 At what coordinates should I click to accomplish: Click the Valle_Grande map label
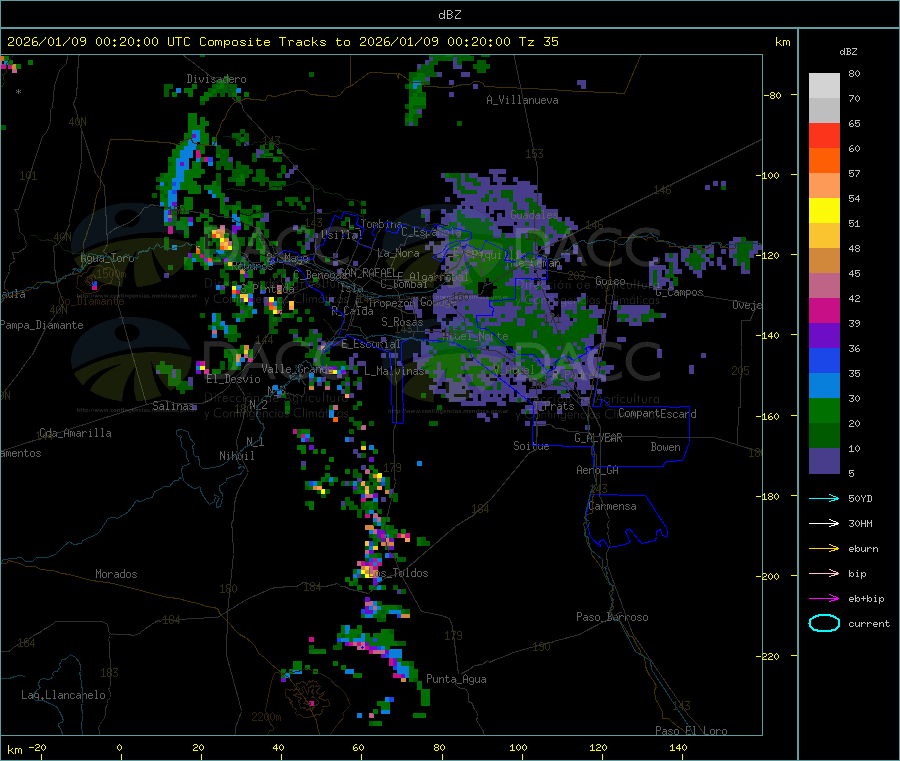point(297,369)
